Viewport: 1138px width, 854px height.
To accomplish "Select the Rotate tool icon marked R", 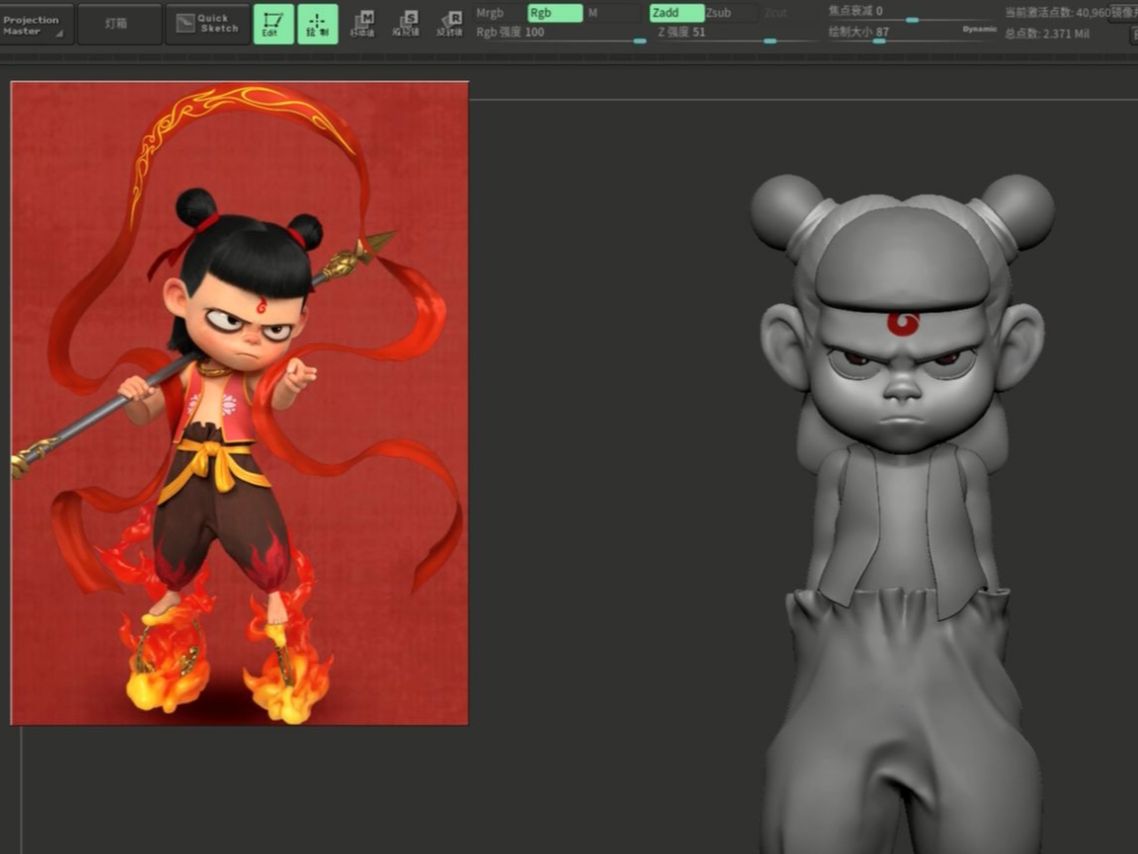I will pos(449,24).
